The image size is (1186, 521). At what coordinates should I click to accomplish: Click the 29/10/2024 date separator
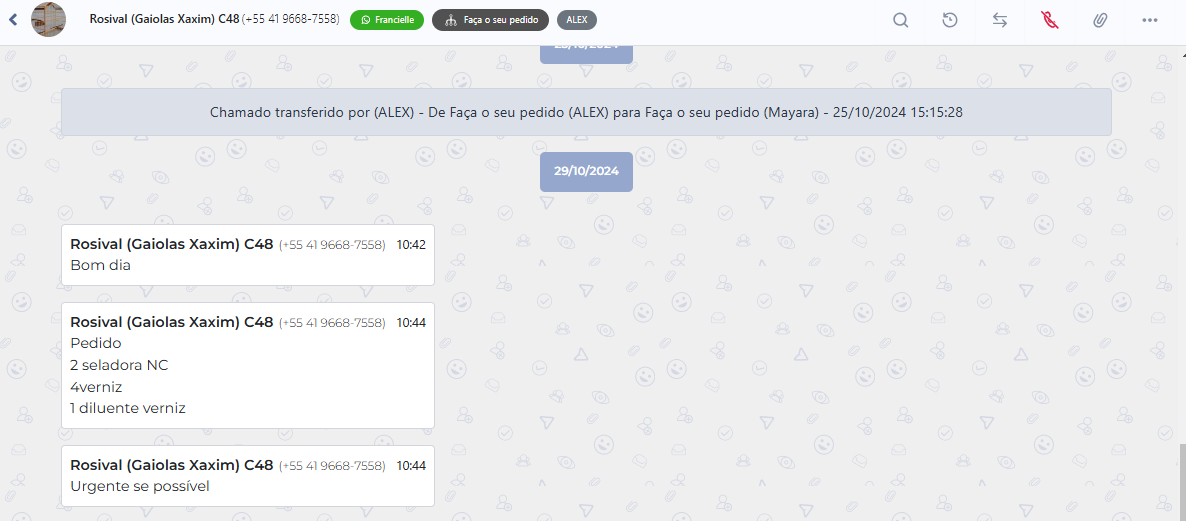pyautogui.click(x=586, y=171)
